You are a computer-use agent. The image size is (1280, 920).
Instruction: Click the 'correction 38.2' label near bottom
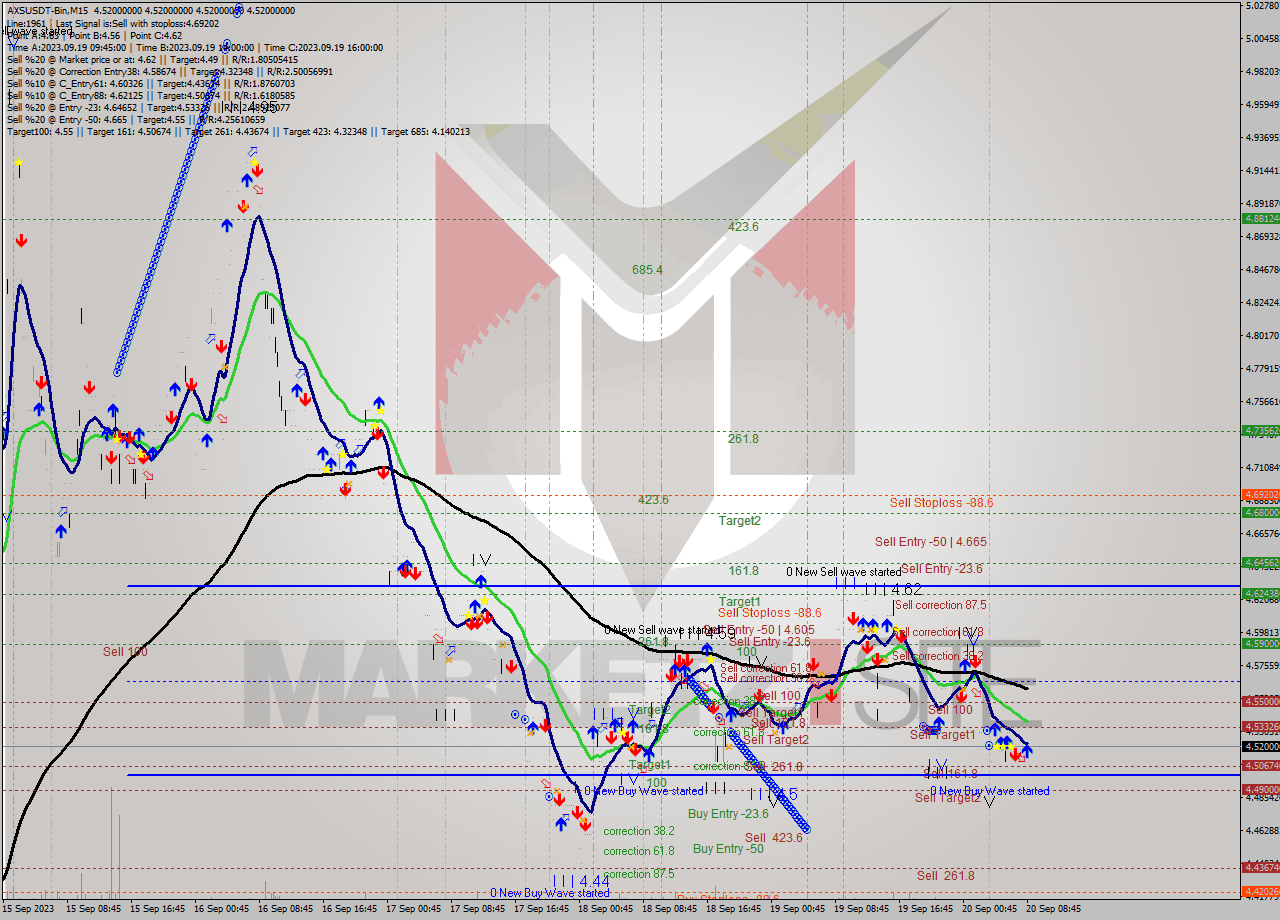(639, 831)
